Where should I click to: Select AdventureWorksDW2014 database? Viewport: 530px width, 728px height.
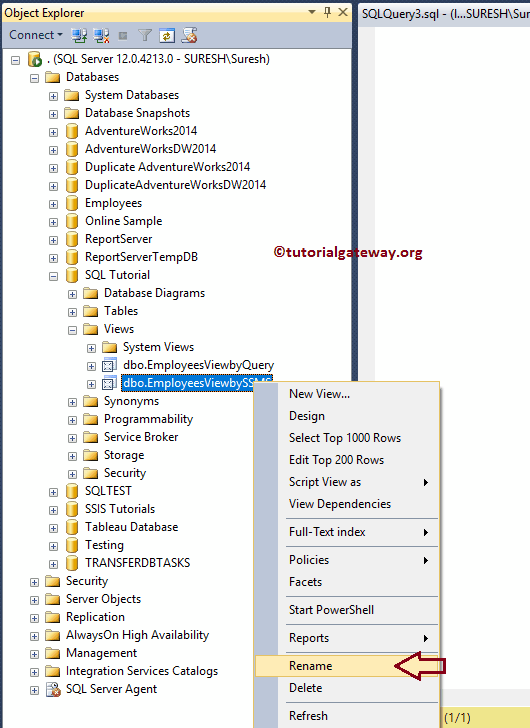coord(150,149)
